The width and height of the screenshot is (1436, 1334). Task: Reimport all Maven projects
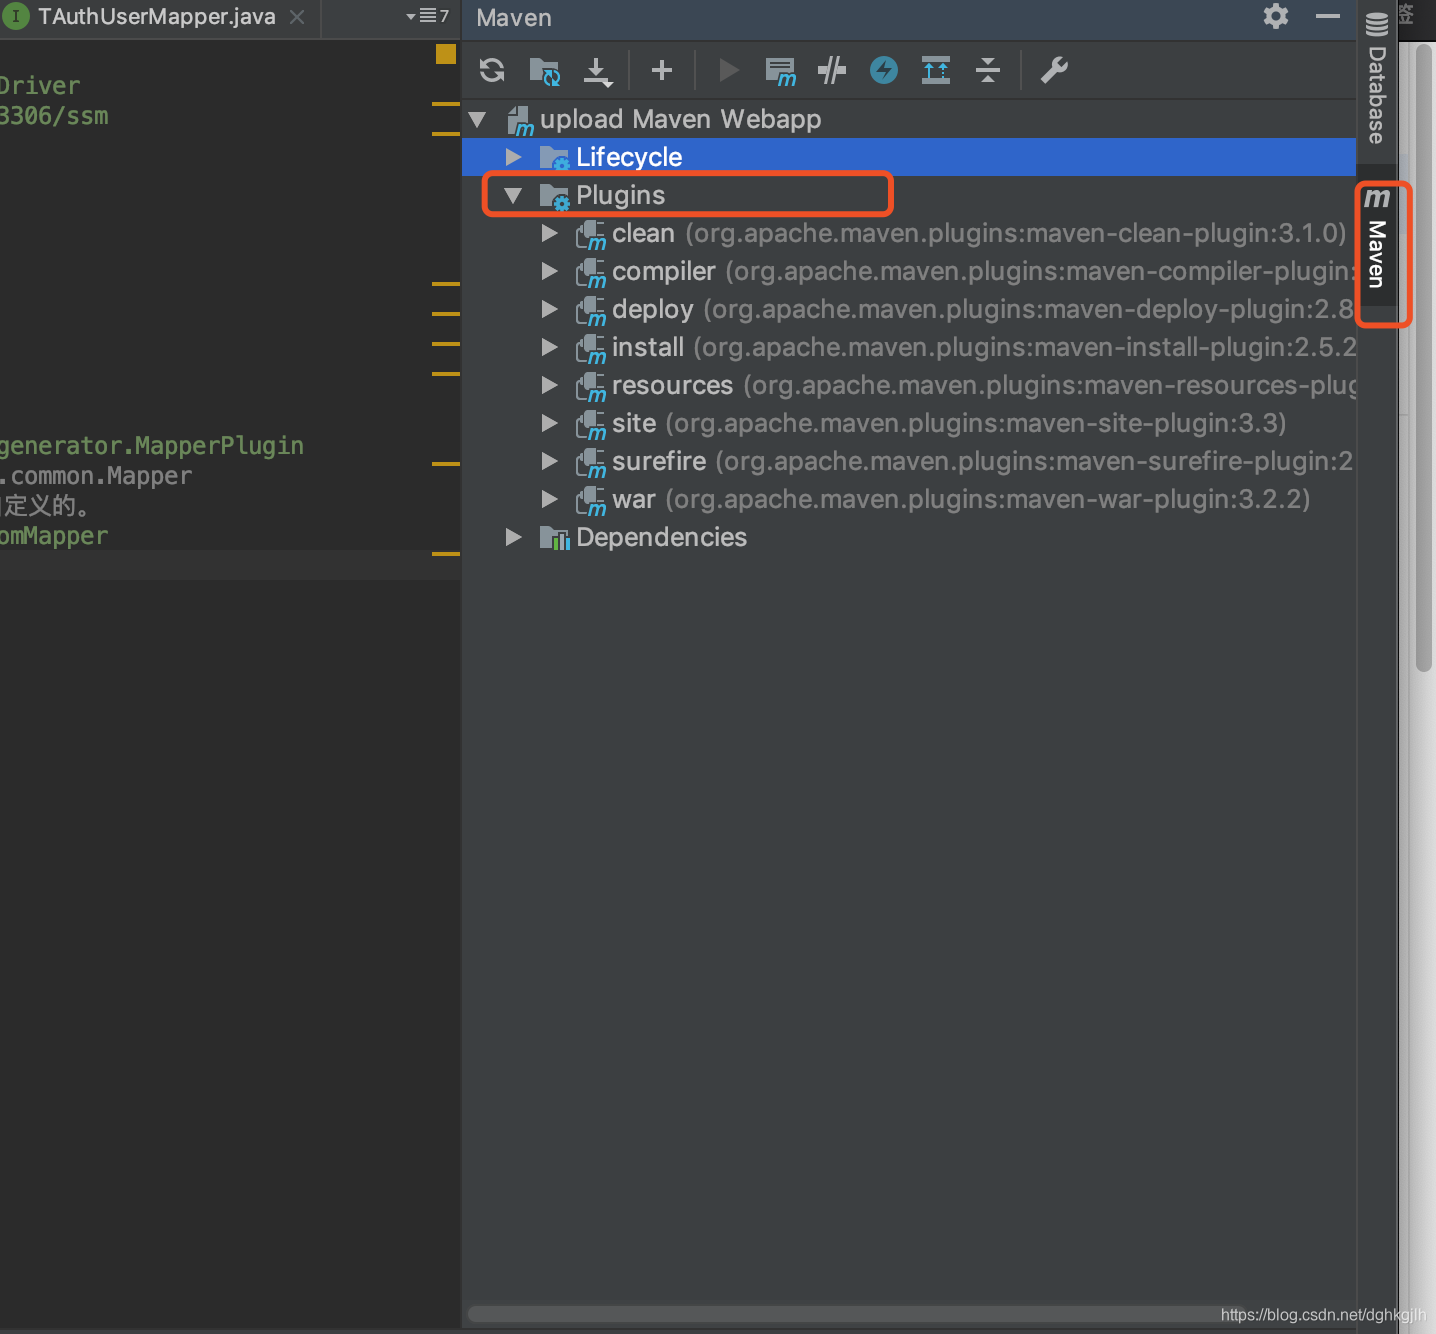(x=492, y=70)
